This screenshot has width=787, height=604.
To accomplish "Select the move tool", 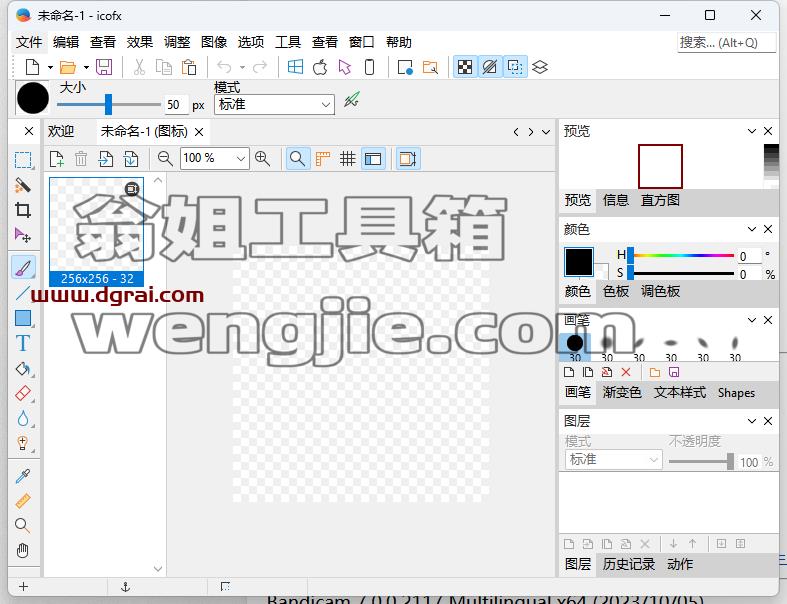I will click(x=23, y=235).
